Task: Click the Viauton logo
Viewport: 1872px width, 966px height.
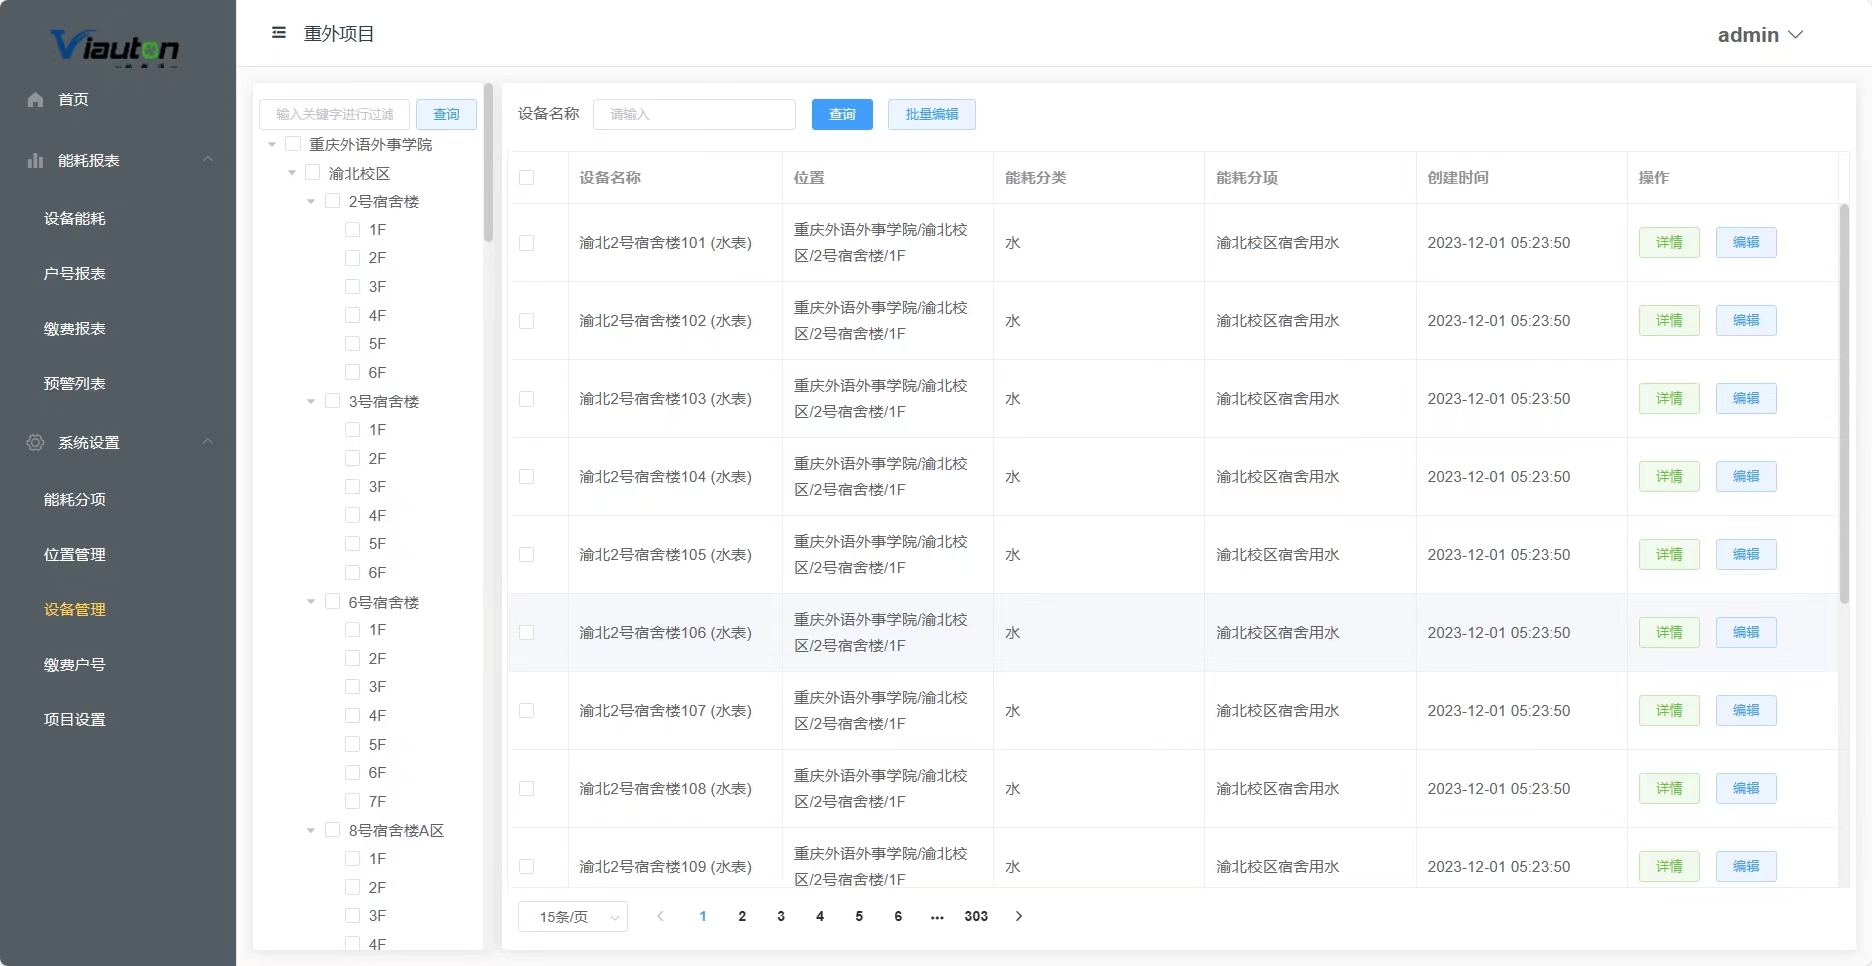Action: pos(115,47)
